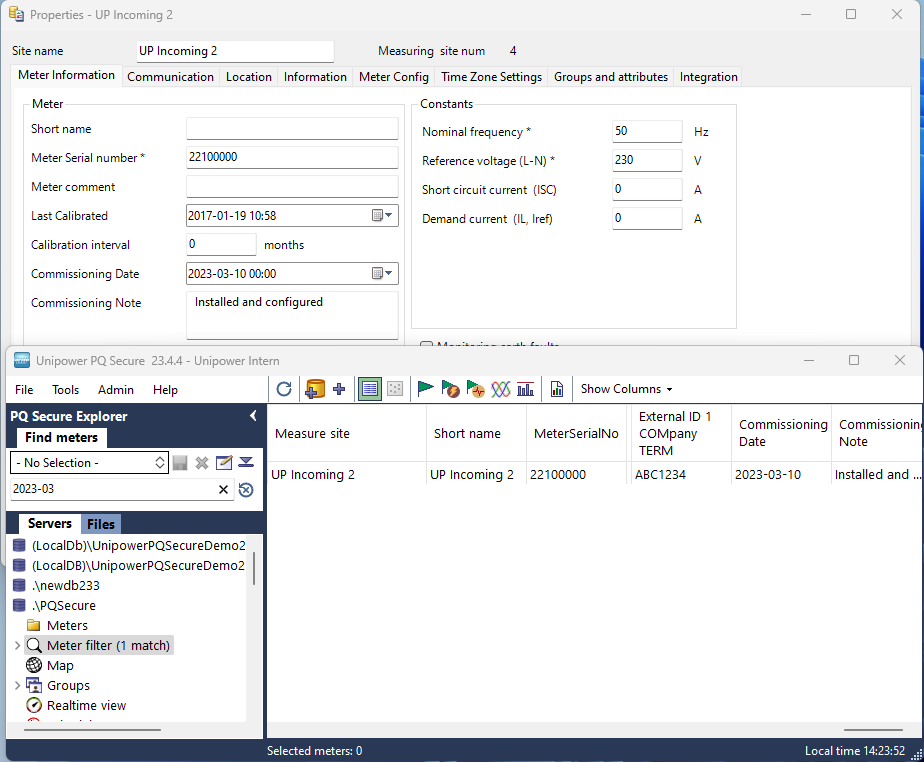The image size is (924, 762).
Task: Open the Groups and attributes tab
Action: (610, 77)
